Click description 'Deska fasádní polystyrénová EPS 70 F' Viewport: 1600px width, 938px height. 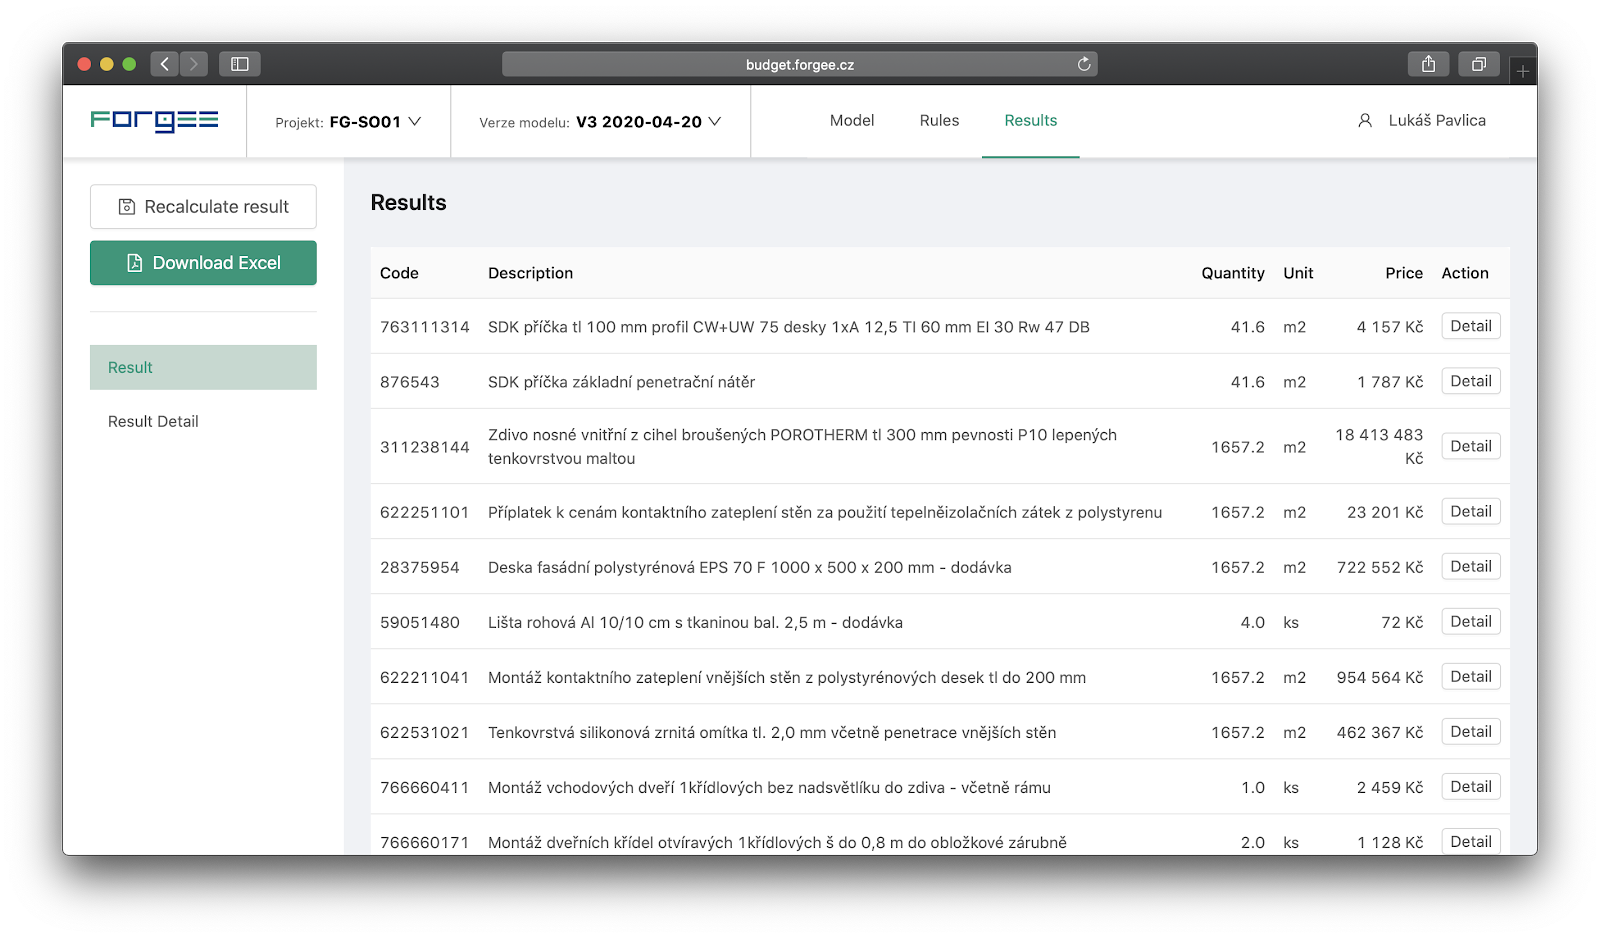click(750, 567)
